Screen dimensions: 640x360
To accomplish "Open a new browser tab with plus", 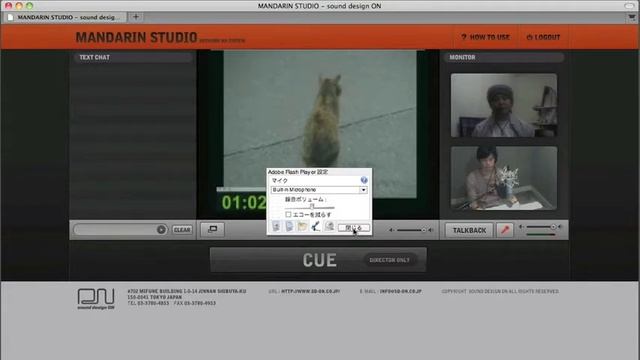I will (136, 17).
